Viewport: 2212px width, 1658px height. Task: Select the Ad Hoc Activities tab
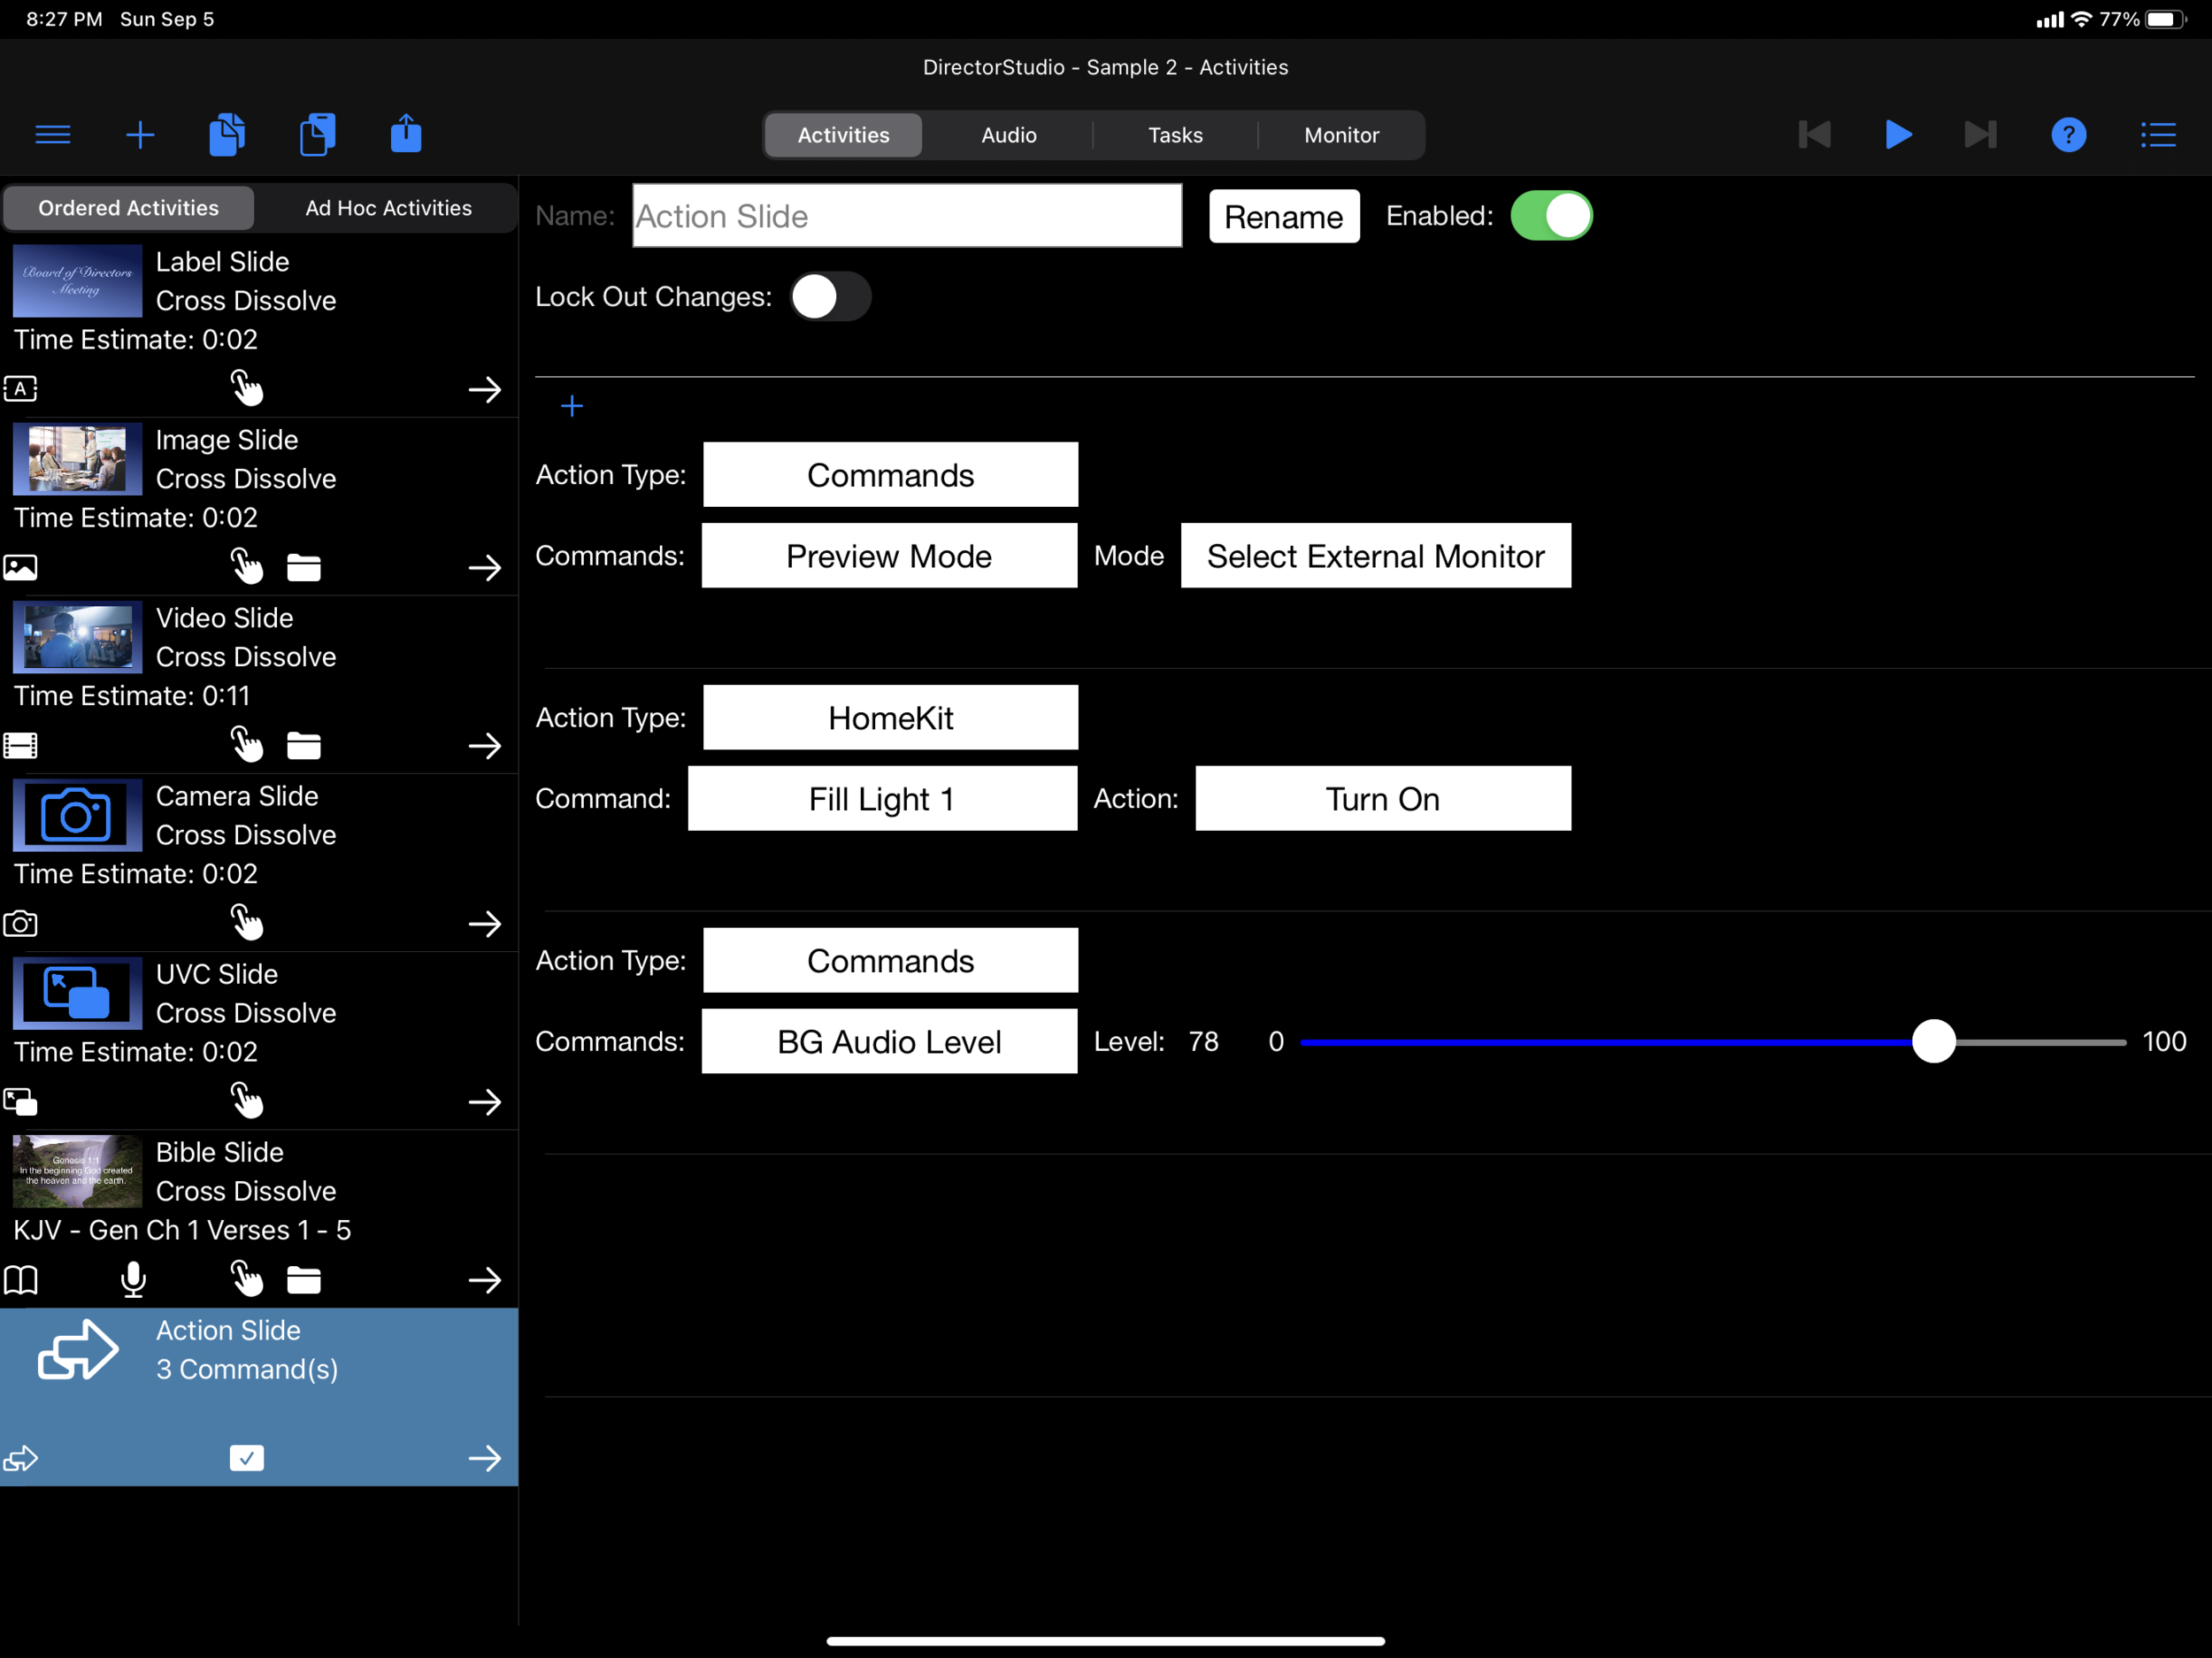pos(388,208)
